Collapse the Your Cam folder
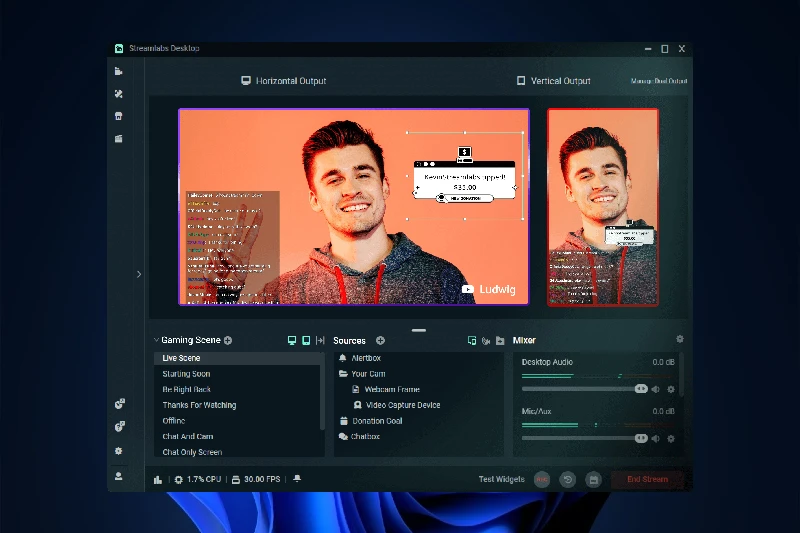800x533 pixels. tap(343, 374)
